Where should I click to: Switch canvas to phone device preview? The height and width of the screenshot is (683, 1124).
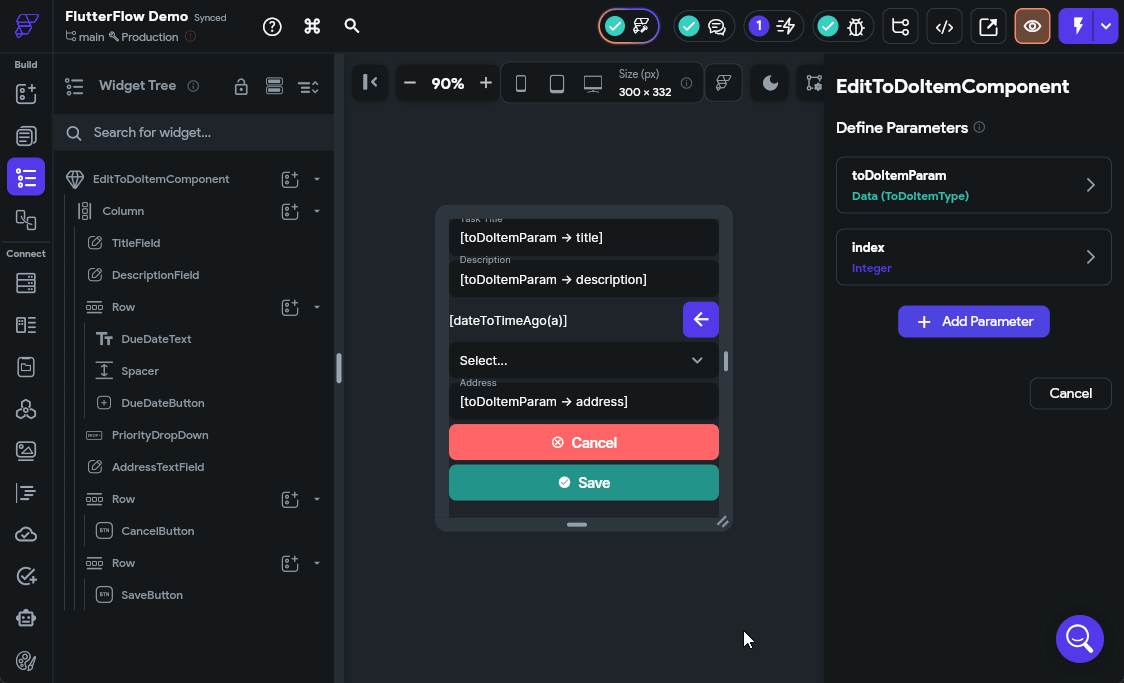[x=521, y=84]
